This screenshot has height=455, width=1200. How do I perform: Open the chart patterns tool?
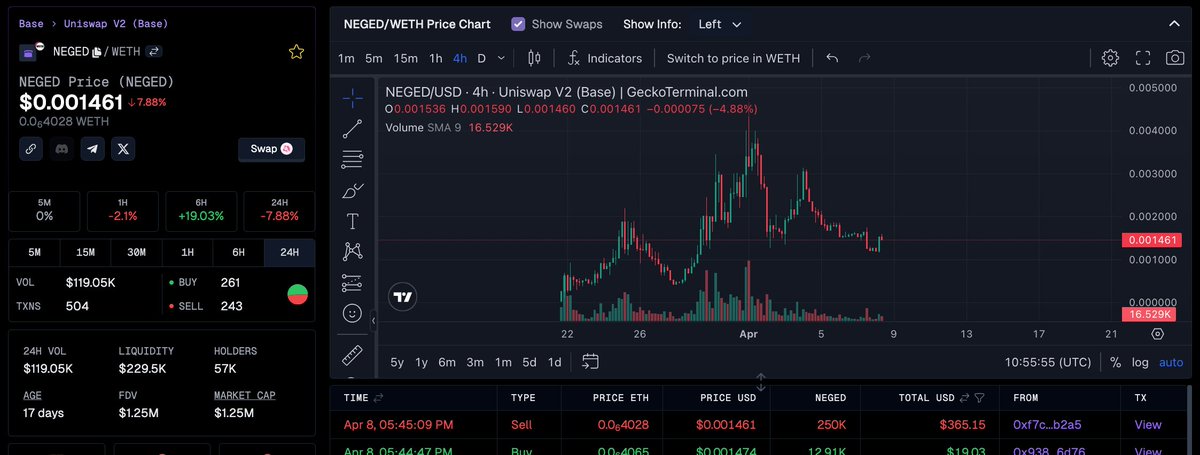click(352, 251)
